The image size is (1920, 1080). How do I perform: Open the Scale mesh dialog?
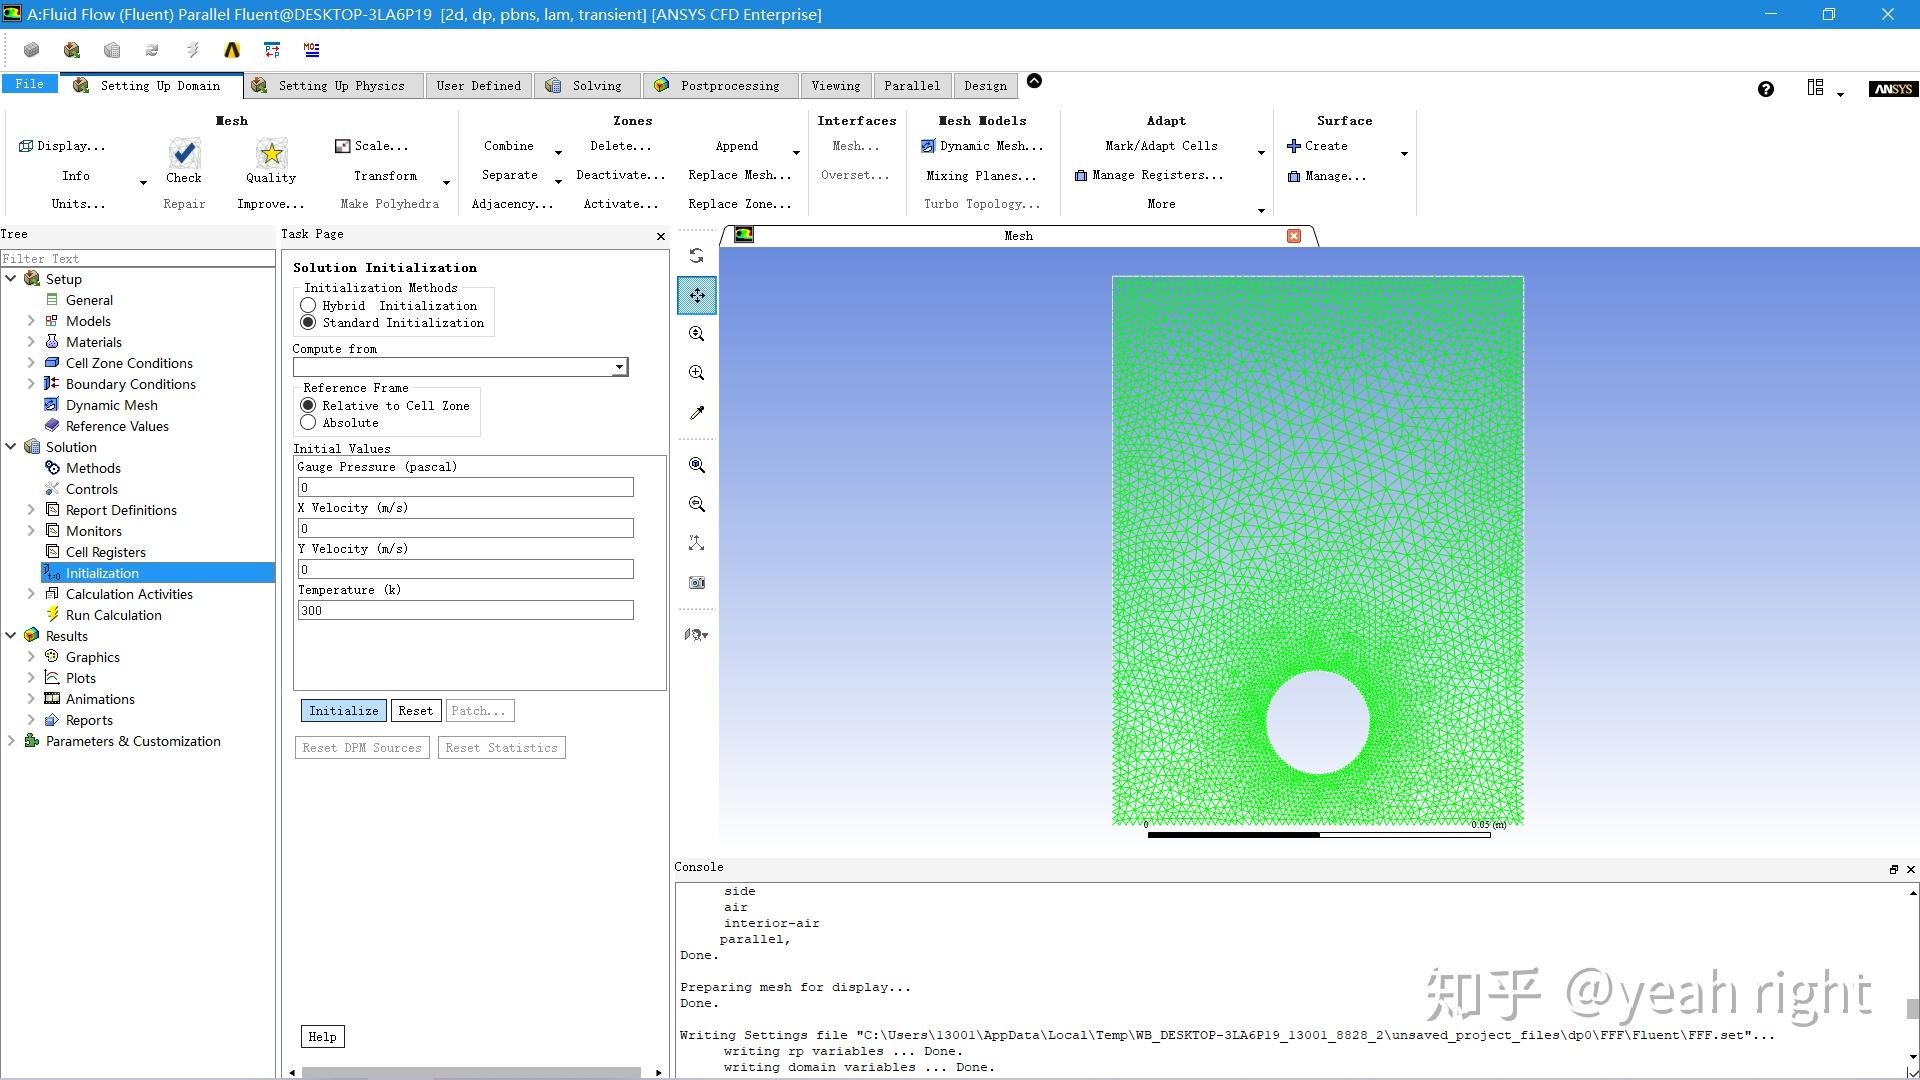pos(370,146)
